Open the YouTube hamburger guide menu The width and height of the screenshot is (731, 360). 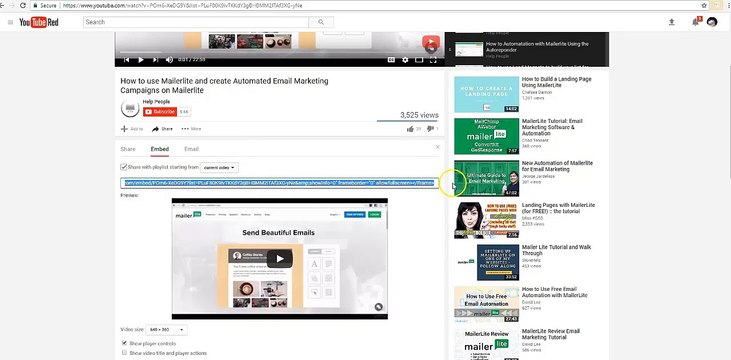[x=10, y=22]
